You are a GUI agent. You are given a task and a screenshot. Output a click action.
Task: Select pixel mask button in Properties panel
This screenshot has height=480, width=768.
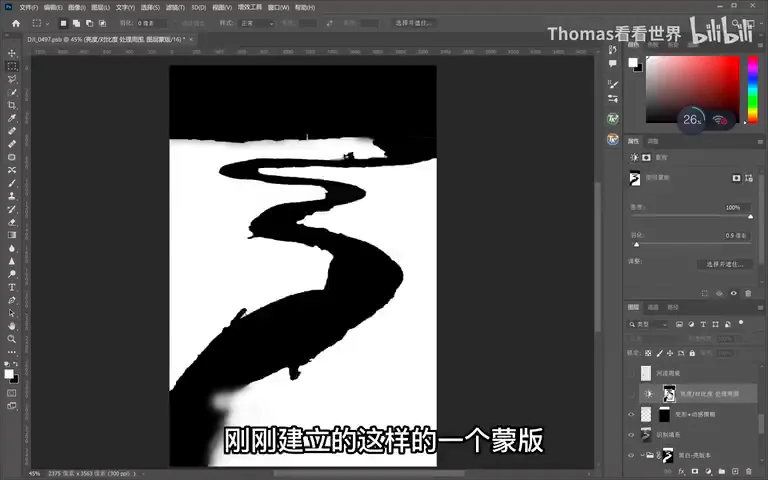pos(736,178)
